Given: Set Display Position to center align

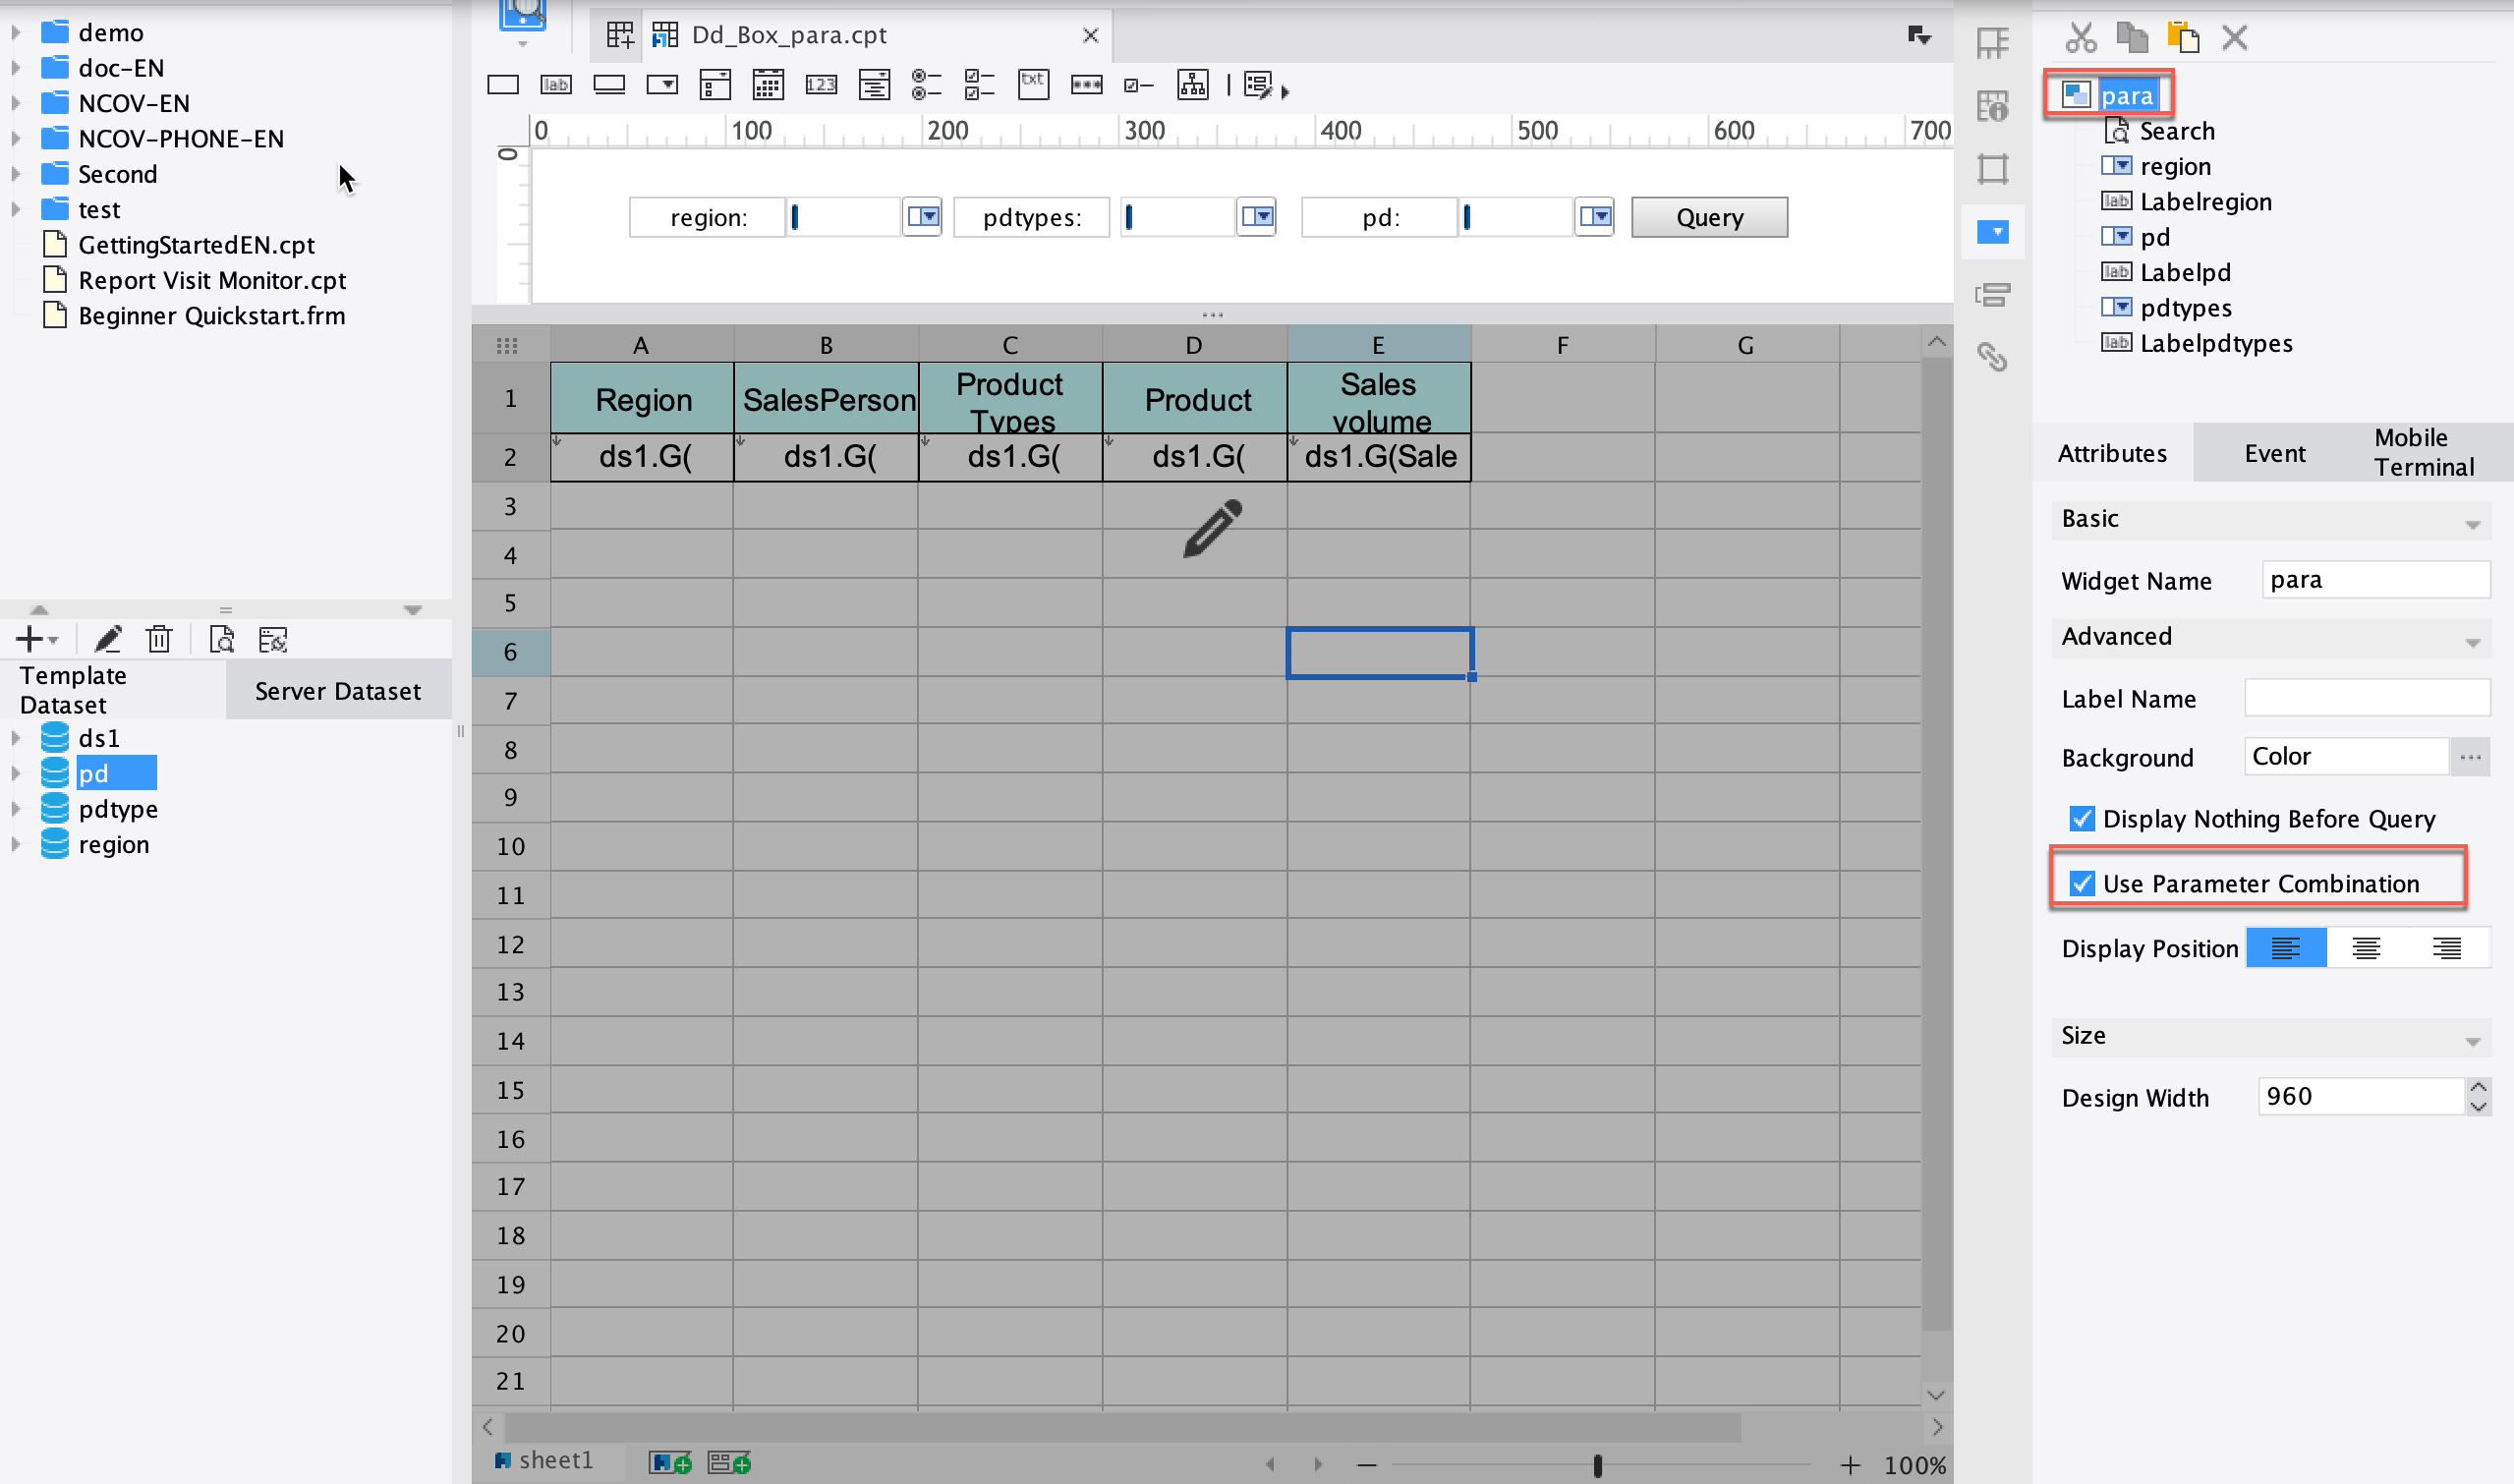Looking at the screenshot, I should [2367, 948].
